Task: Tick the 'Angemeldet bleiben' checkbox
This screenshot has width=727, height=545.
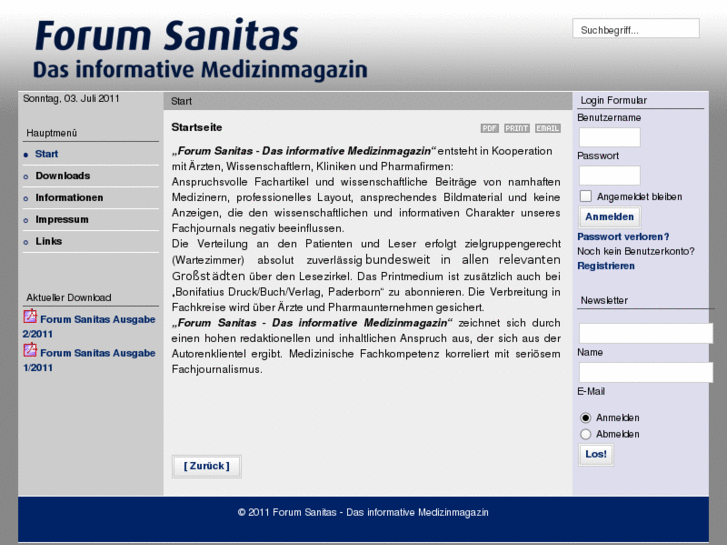Action: coord(586,196)
